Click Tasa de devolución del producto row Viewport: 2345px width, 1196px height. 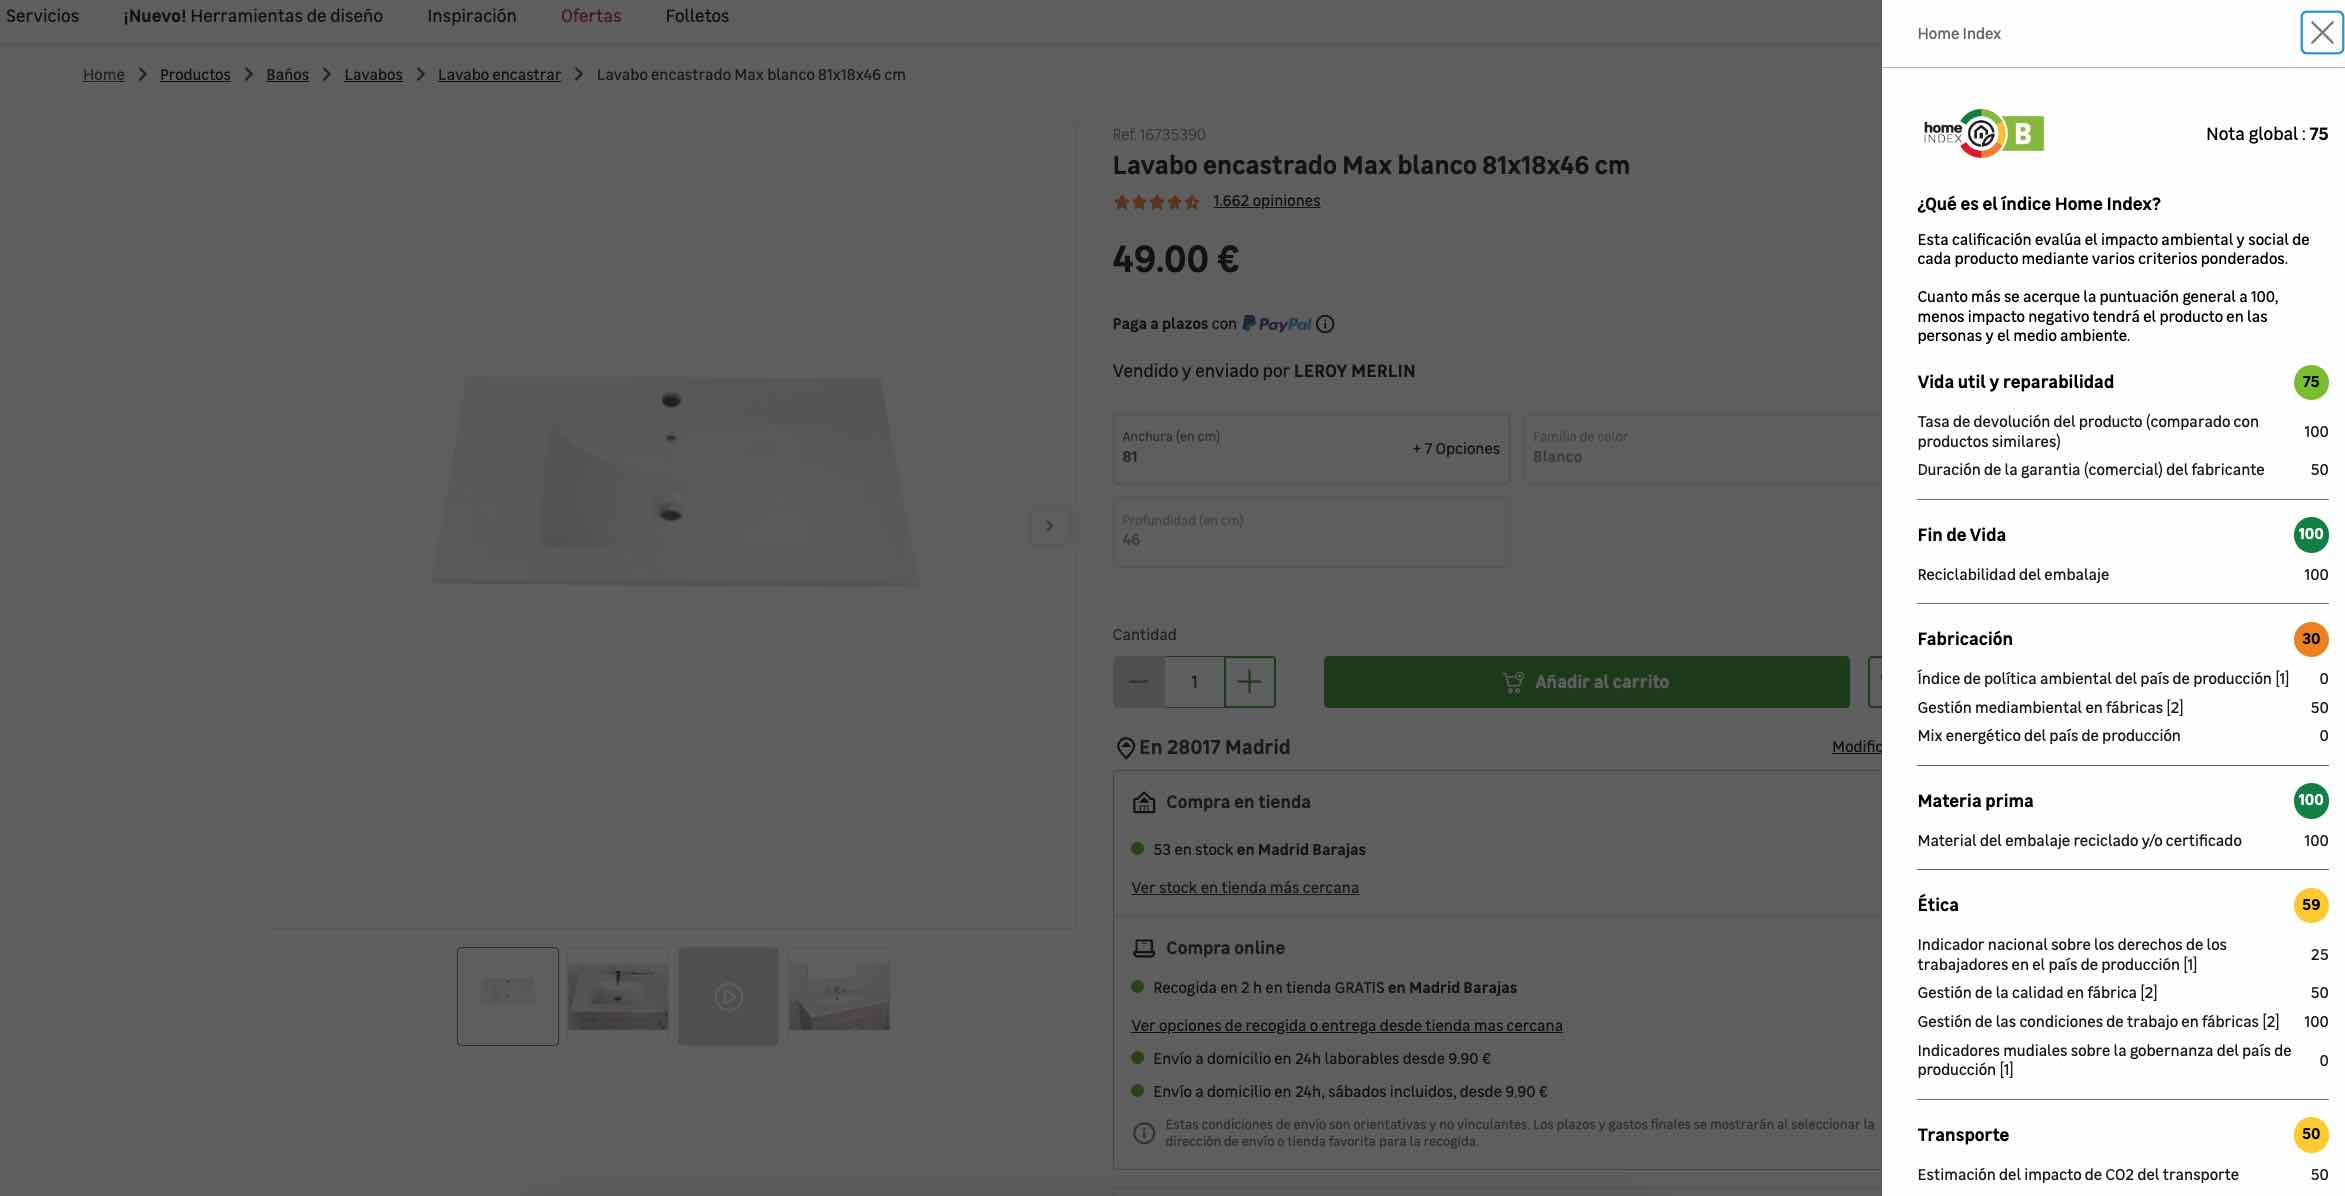pos(2123,432)
